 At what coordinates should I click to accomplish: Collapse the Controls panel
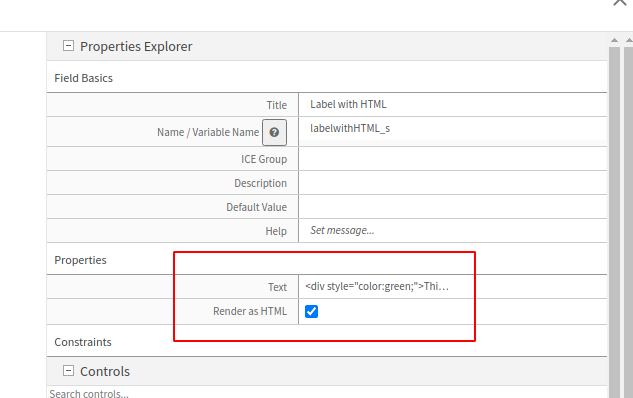click(68, 371)
